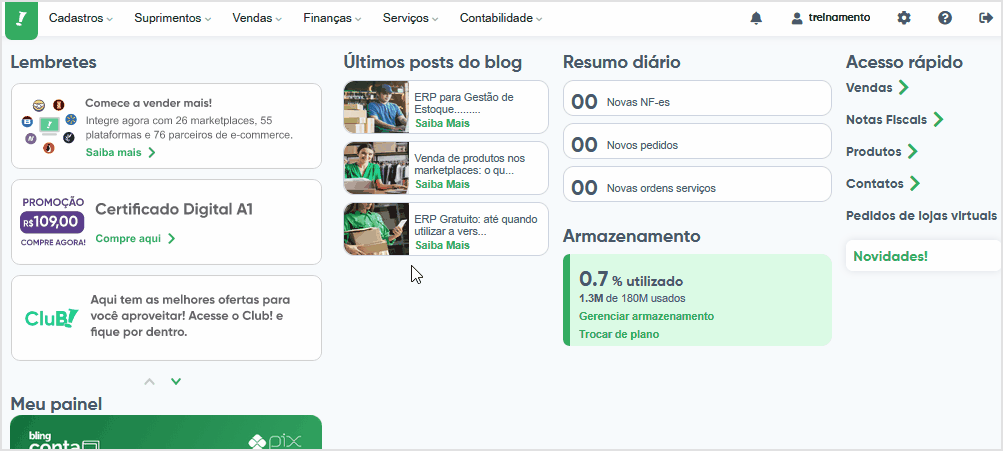The image size is (1003, 451).
Task: Click the Trocar de plano link
Action: [619, 334]
